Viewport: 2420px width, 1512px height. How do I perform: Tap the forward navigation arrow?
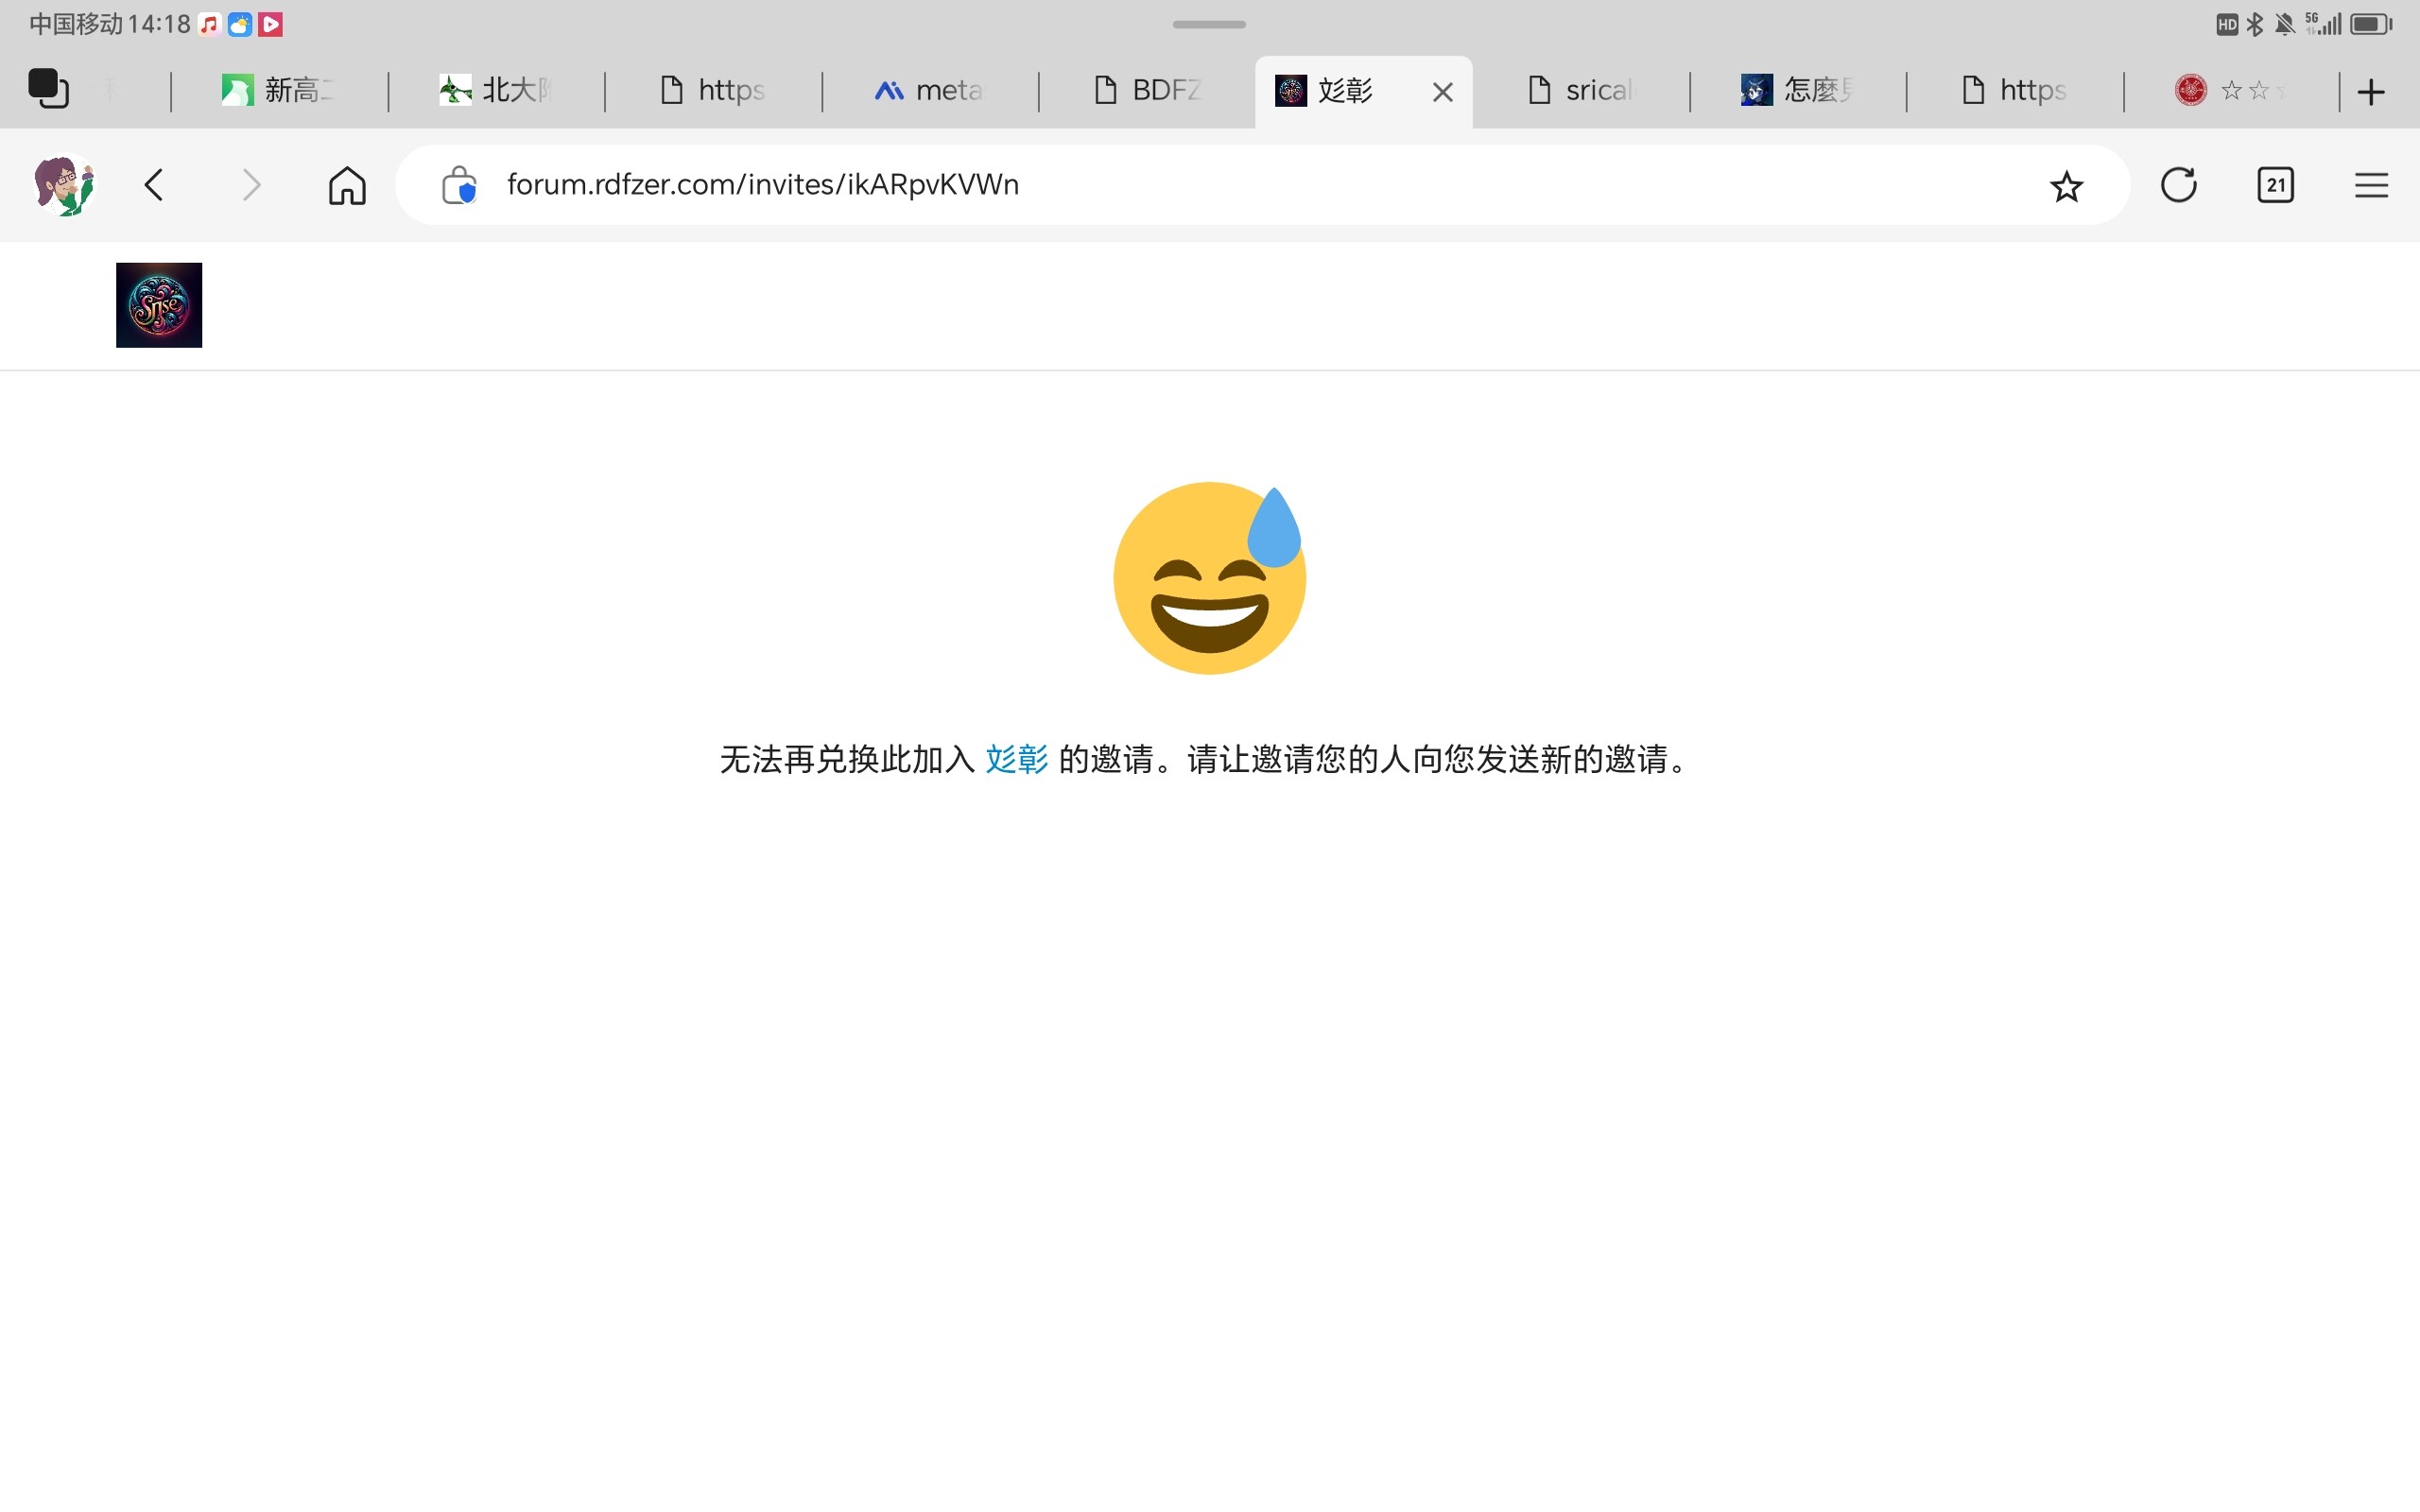pyautogui.click(x=251, y=185)
